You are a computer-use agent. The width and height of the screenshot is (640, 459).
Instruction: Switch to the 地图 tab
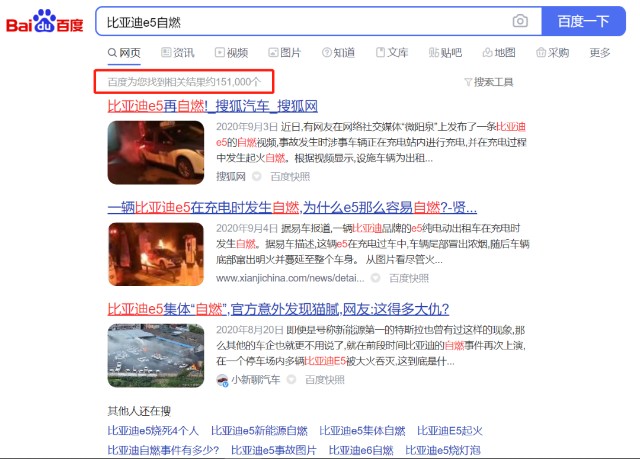click(499, 53)
